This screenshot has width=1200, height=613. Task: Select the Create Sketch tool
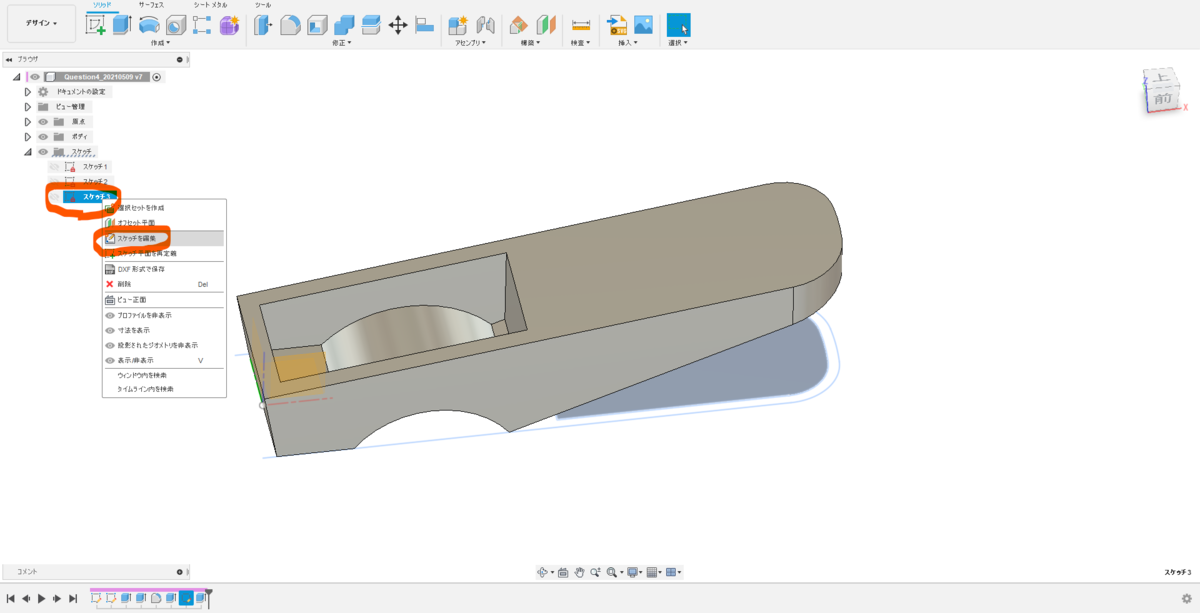pyautogui.click(x=95, y=25)
